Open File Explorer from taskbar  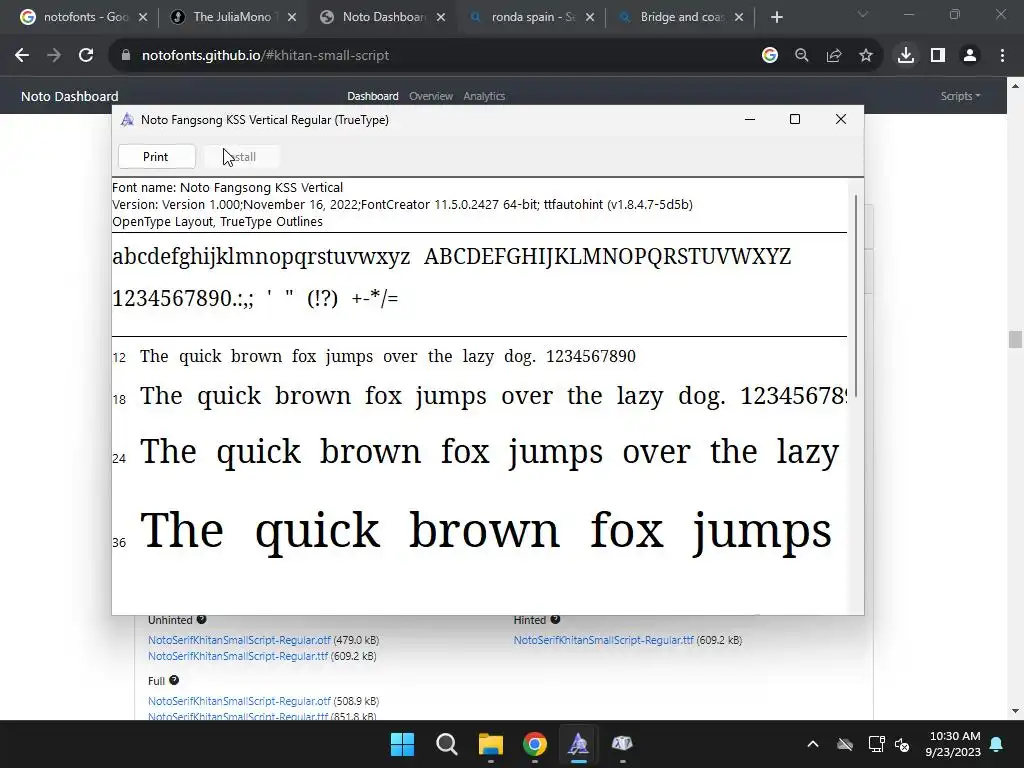[x=490, y=744]
